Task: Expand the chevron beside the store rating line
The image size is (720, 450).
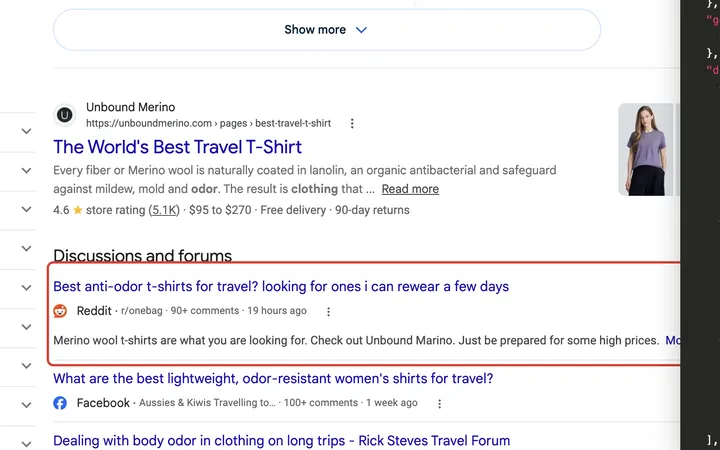Action: 27,209
